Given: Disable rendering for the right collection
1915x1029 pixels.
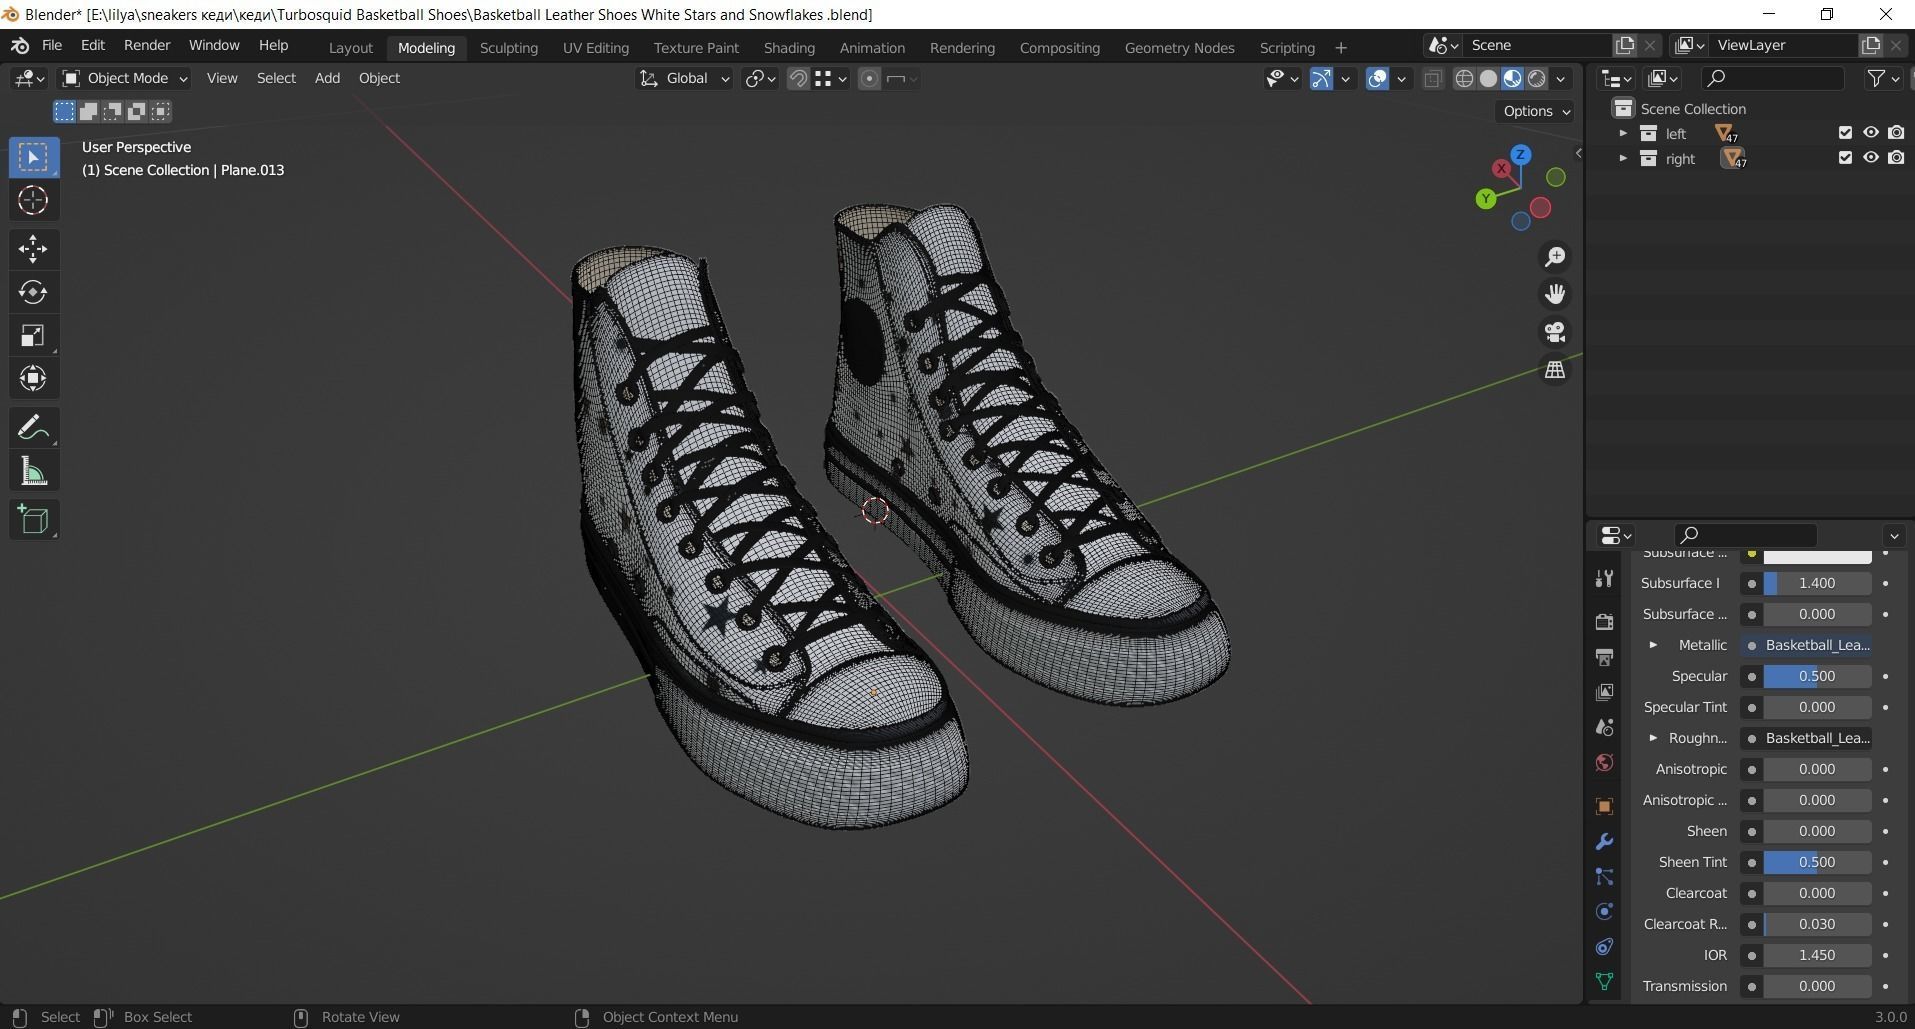Looking at the screenshot, I should pos(1896,158).
